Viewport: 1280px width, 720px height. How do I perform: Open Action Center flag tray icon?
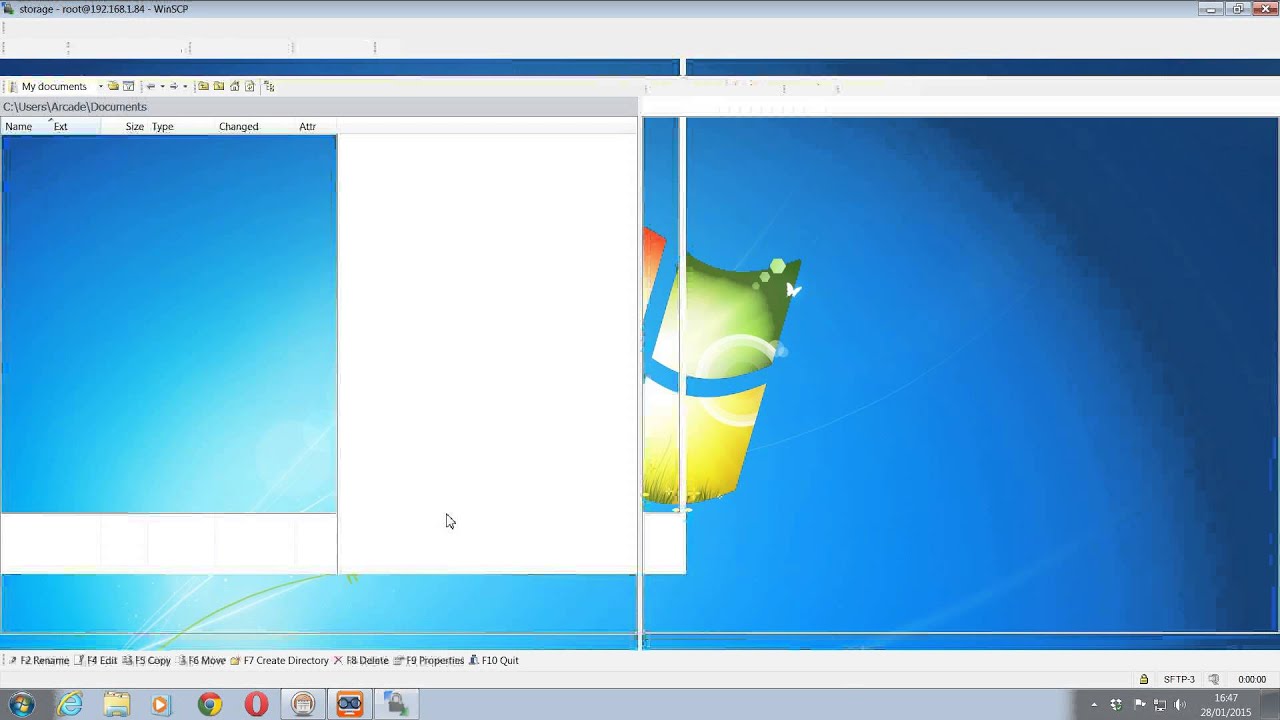click(x=1141, y=705)
